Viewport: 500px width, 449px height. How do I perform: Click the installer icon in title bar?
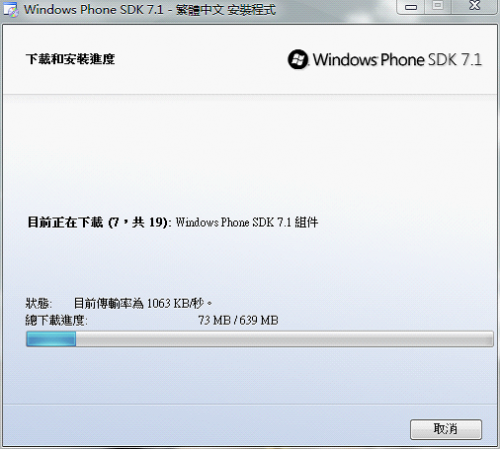click(11, 10)
